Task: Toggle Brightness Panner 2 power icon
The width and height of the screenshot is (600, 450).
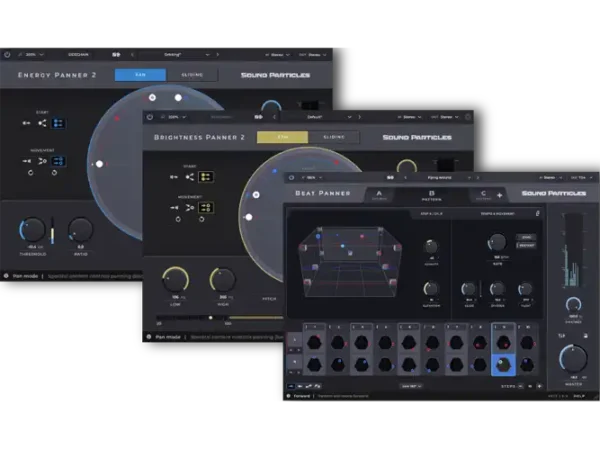Action: tap(150, 117)
